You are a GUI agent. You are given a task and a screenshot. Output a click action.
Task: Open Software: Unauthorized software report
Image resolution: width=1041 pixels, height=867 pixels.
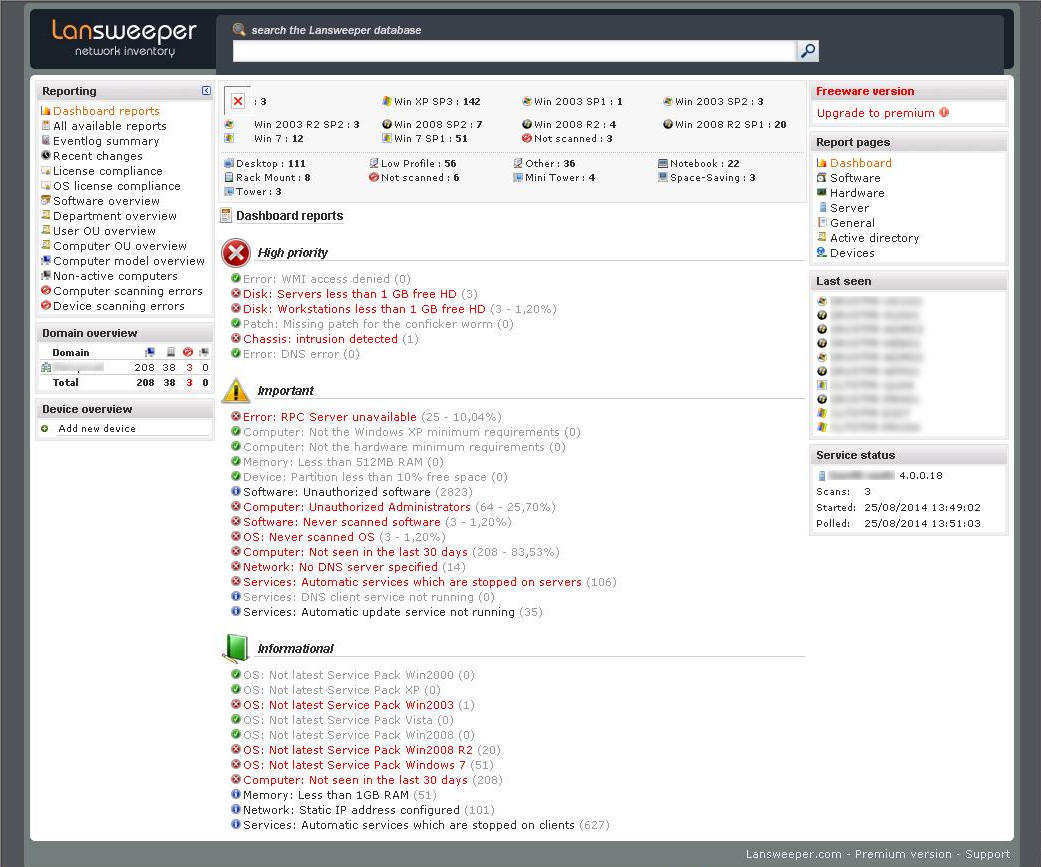[337, 493]
